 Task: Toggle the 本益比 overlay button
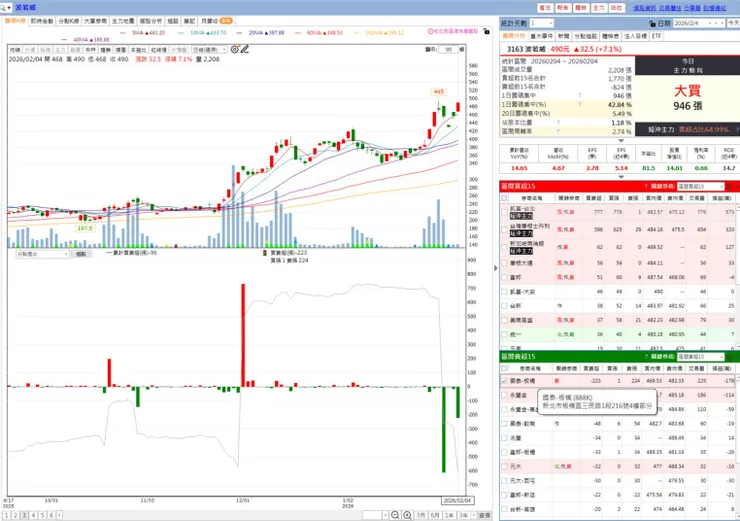point(138,50)
